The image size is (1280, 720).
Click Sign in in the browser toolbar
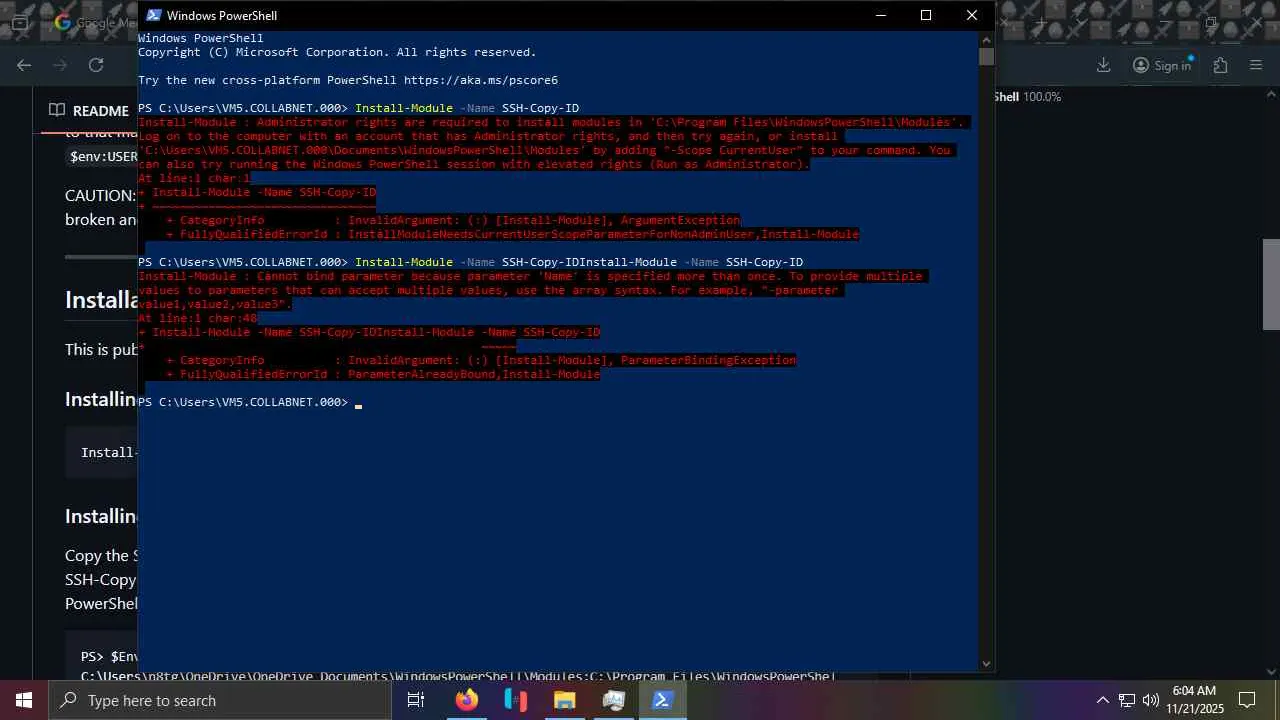coord(1172,66)
